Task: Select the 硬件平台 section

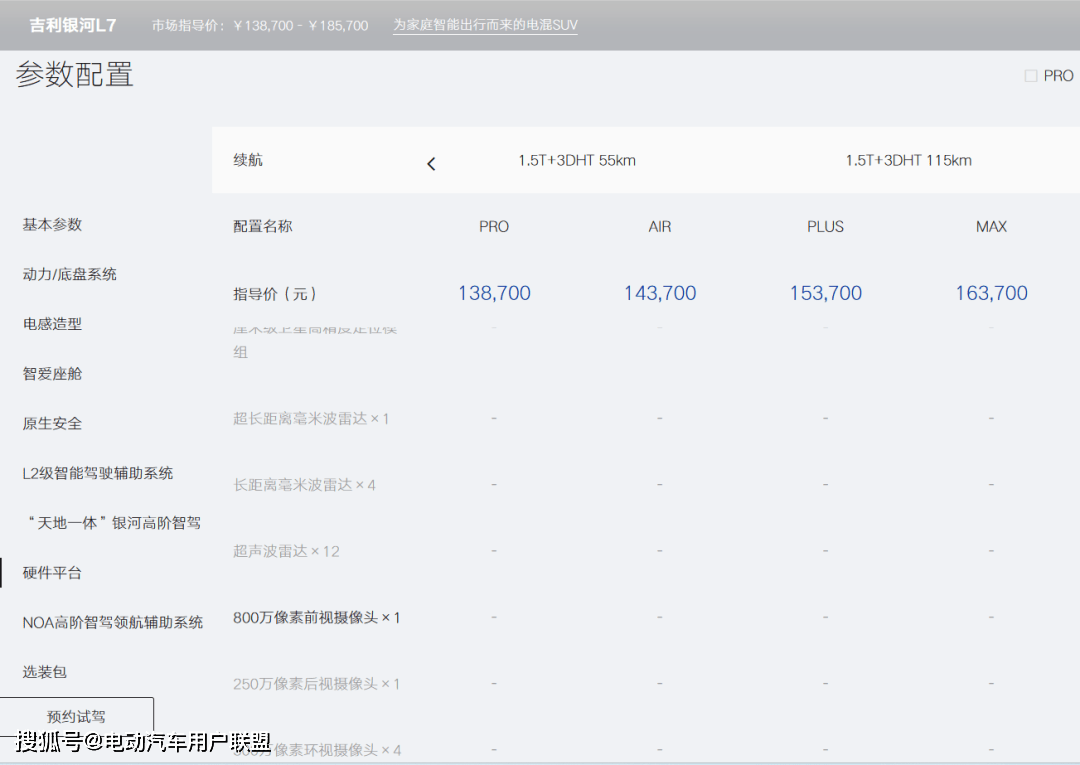Action: pos(51,572)
